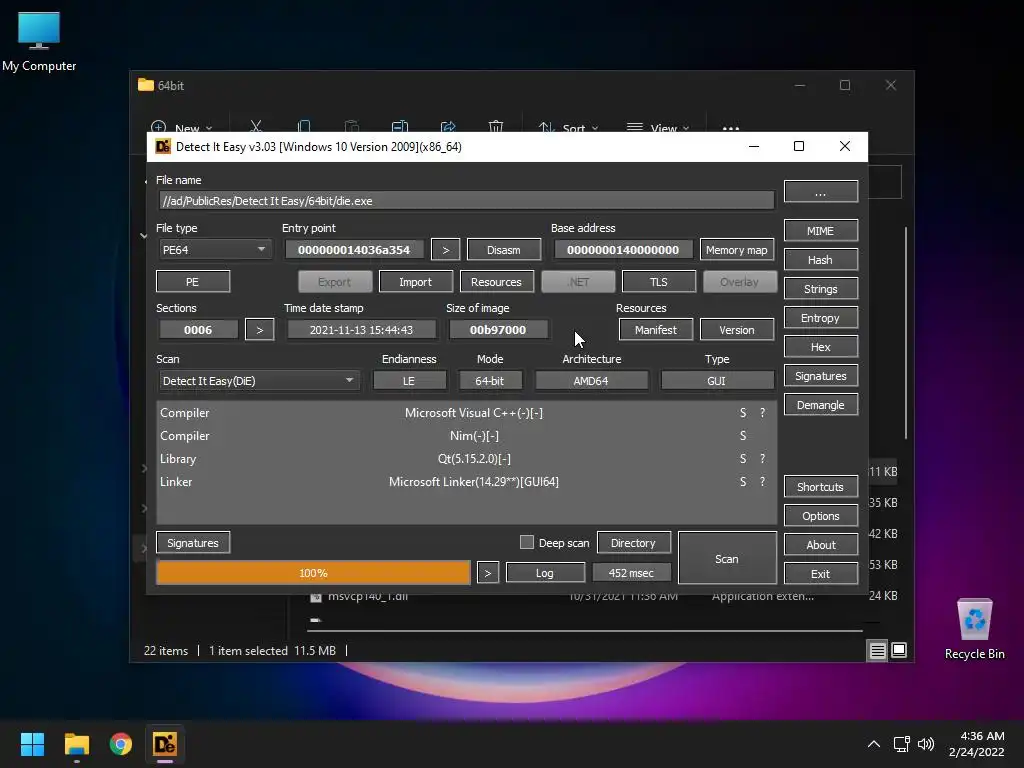
Task: Open the Strings viewer
Action: pyautogui.click(x=820, y=289)
